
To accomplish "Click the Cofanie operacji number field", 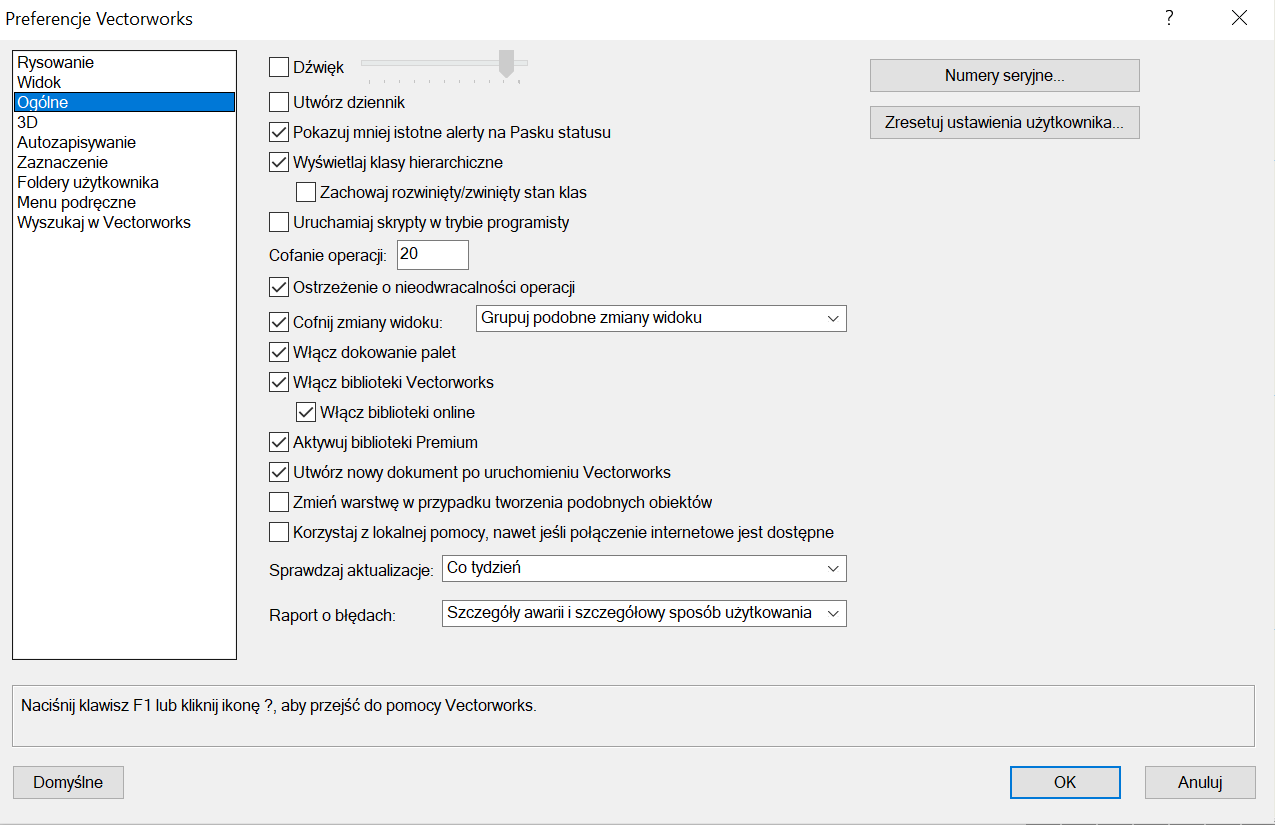I will pos(433,254).
